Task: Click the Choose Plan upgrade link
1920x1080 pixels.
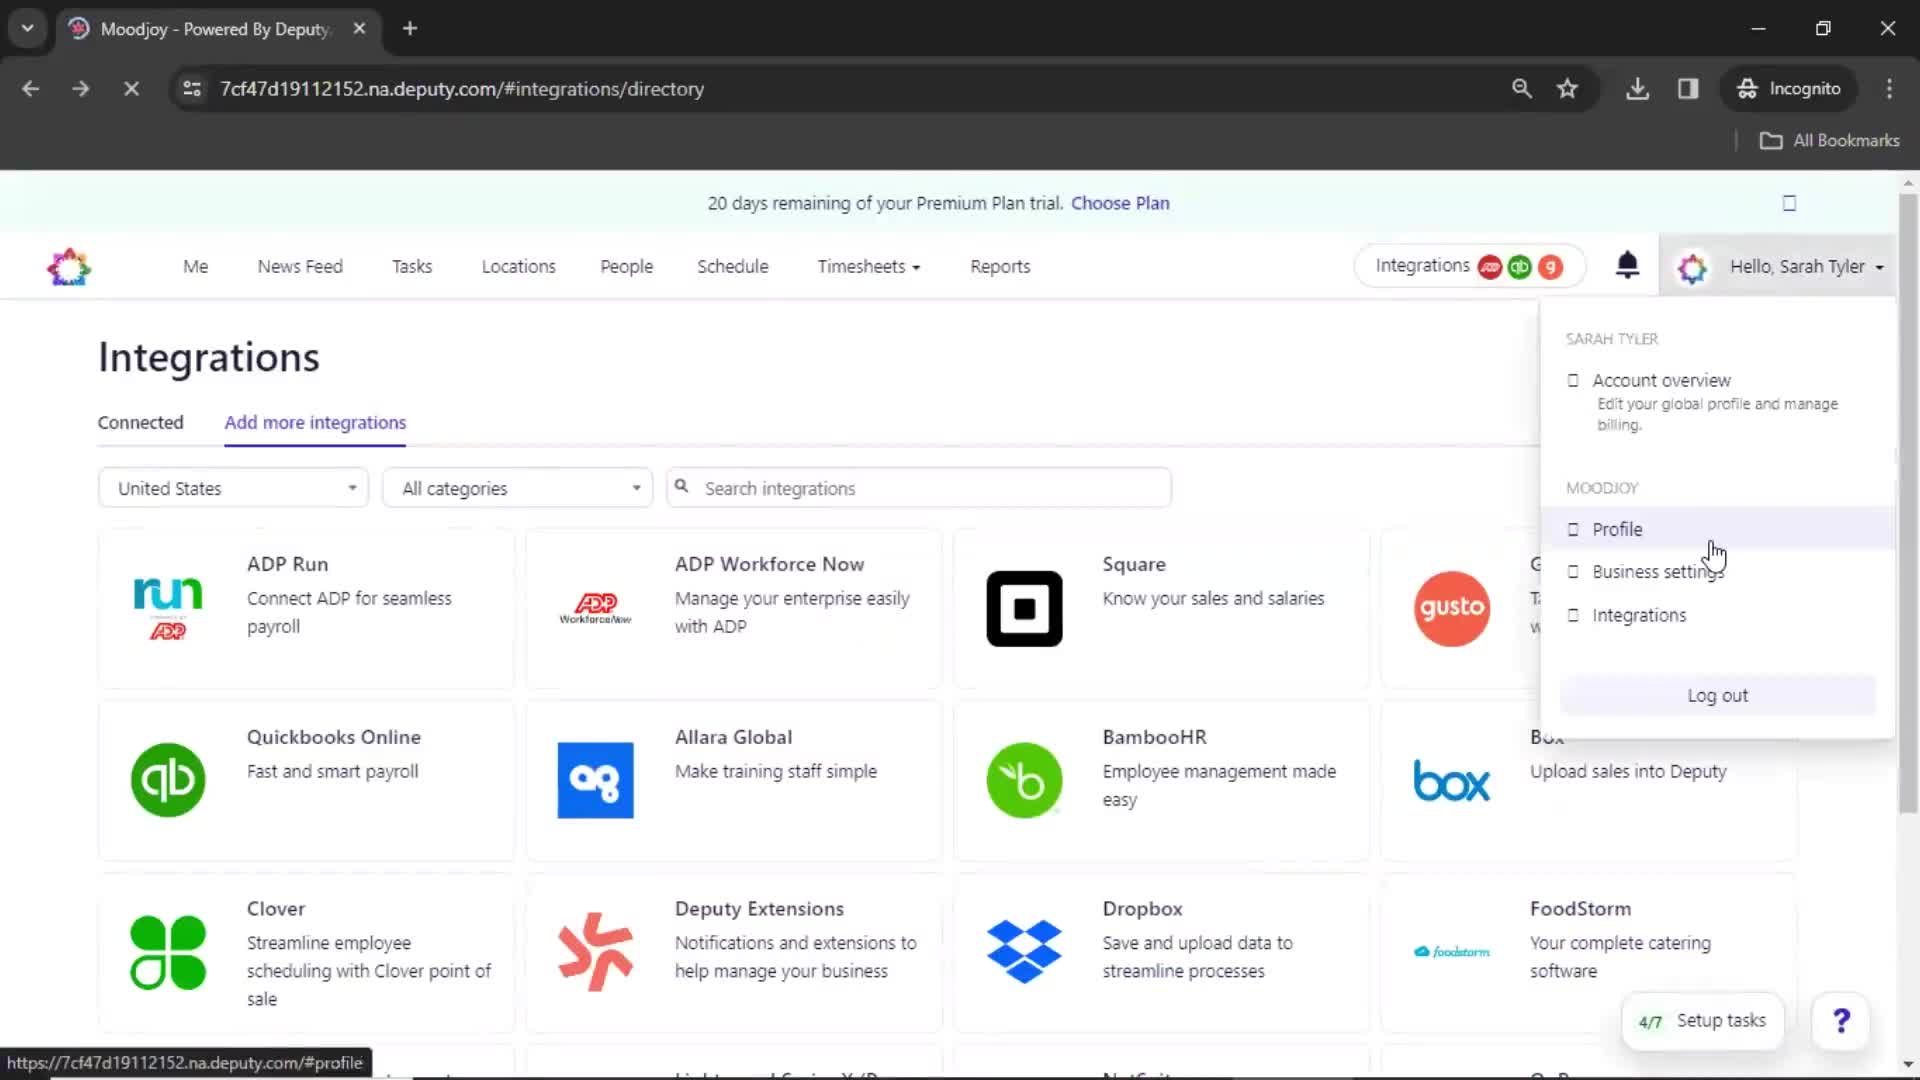Action: 1120,203
